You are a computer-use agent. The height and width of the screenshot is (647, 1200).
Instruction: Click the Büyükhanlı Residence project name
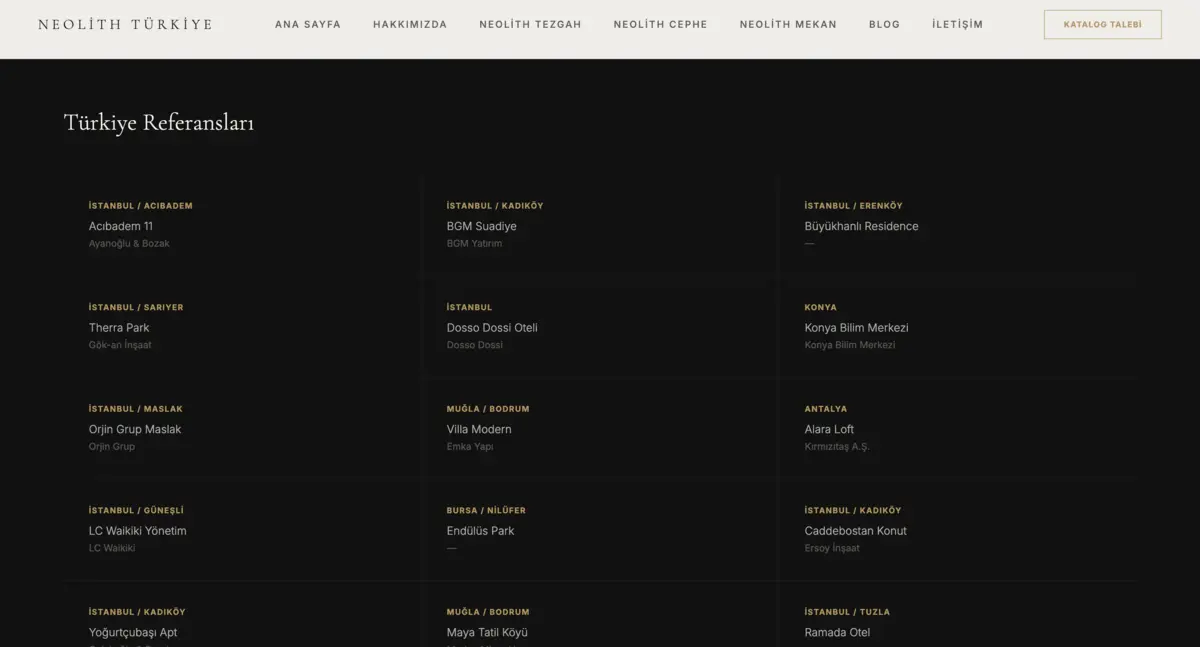click(x=861, y=226)
